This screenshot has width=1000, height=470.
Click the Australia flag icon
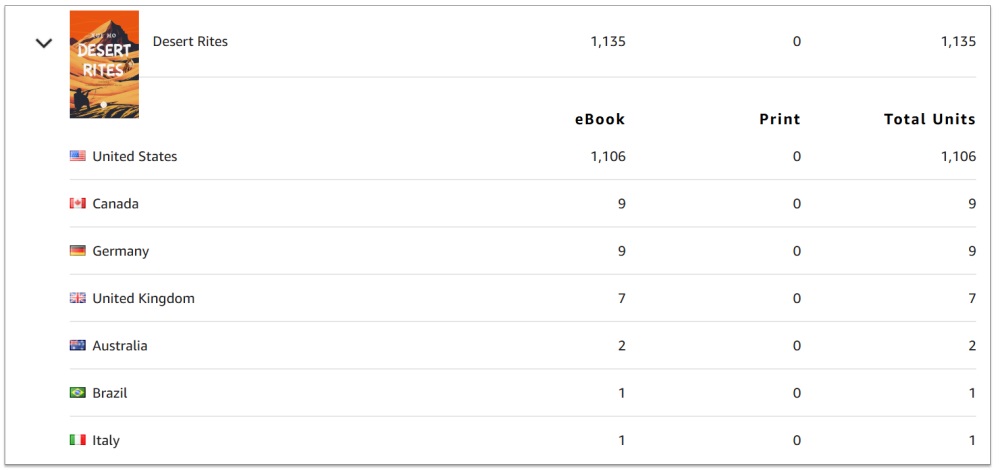(78, 345)
